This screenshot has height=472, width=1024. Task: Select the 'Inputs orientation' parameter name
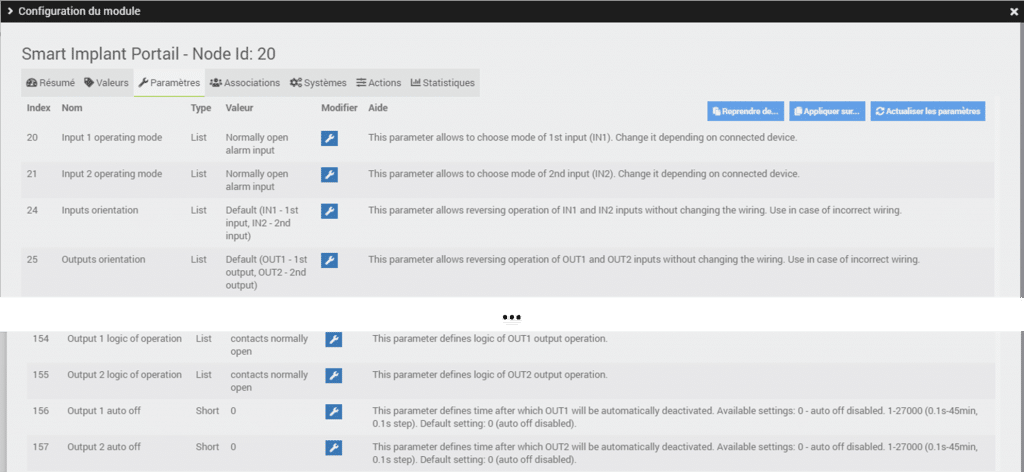pyautogui.click(x=100, y=210)
